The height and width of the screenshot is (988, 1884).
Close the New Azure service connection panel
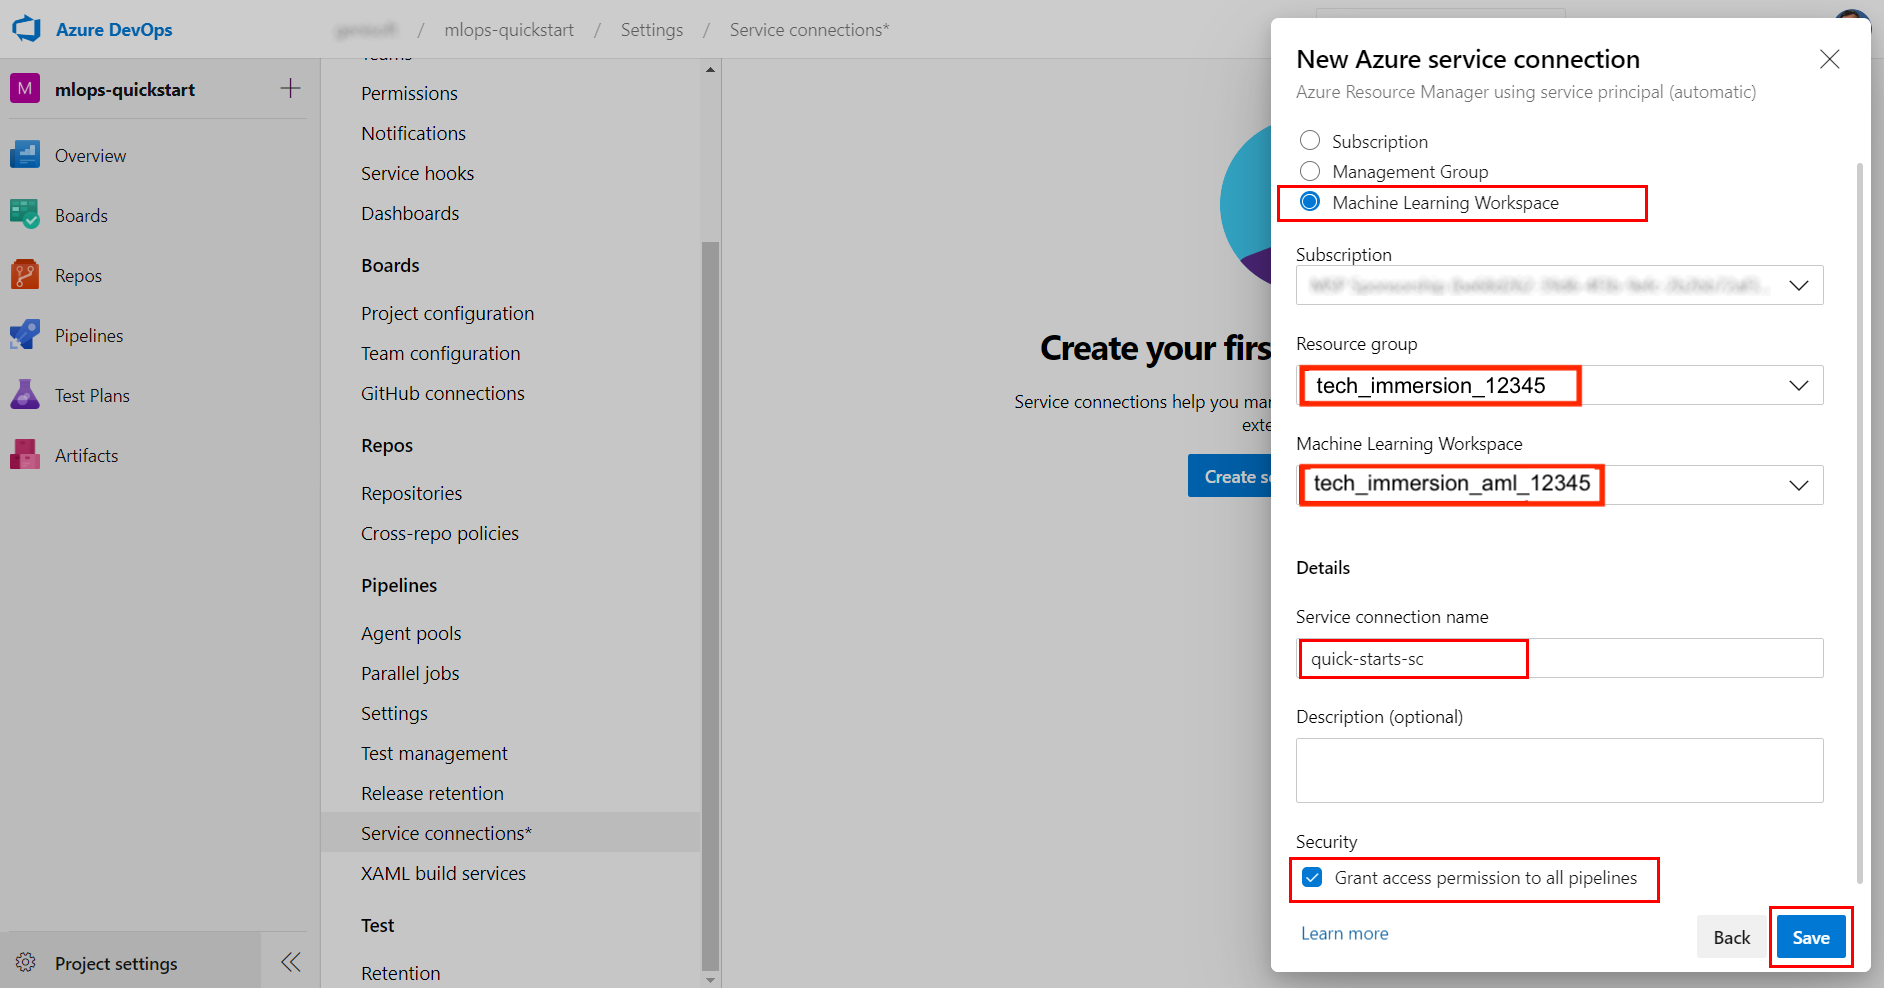1829,59
